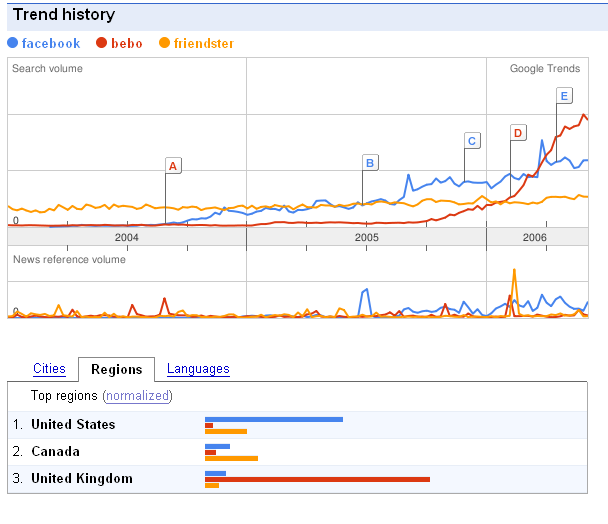Open red flag marker D
Screen dimensions: 608x524
tap(517, 133)
